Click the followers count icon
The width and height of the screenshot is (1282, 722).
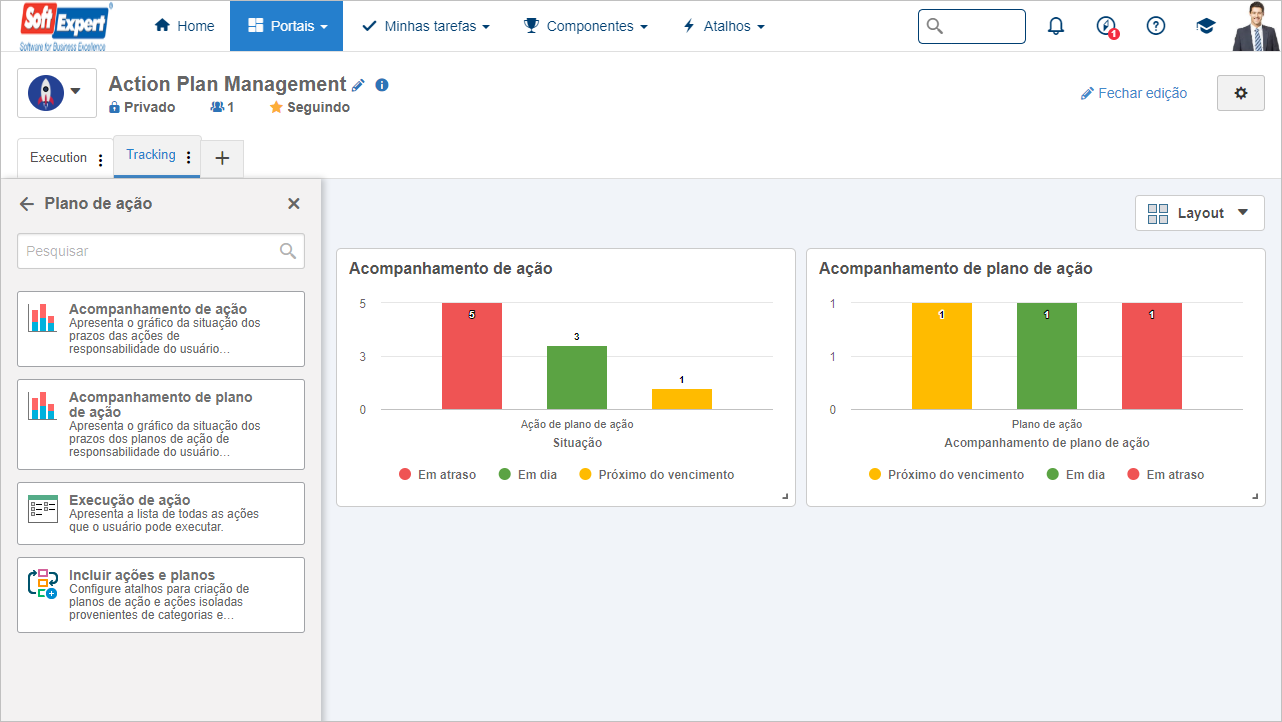[x=222, y=107]
